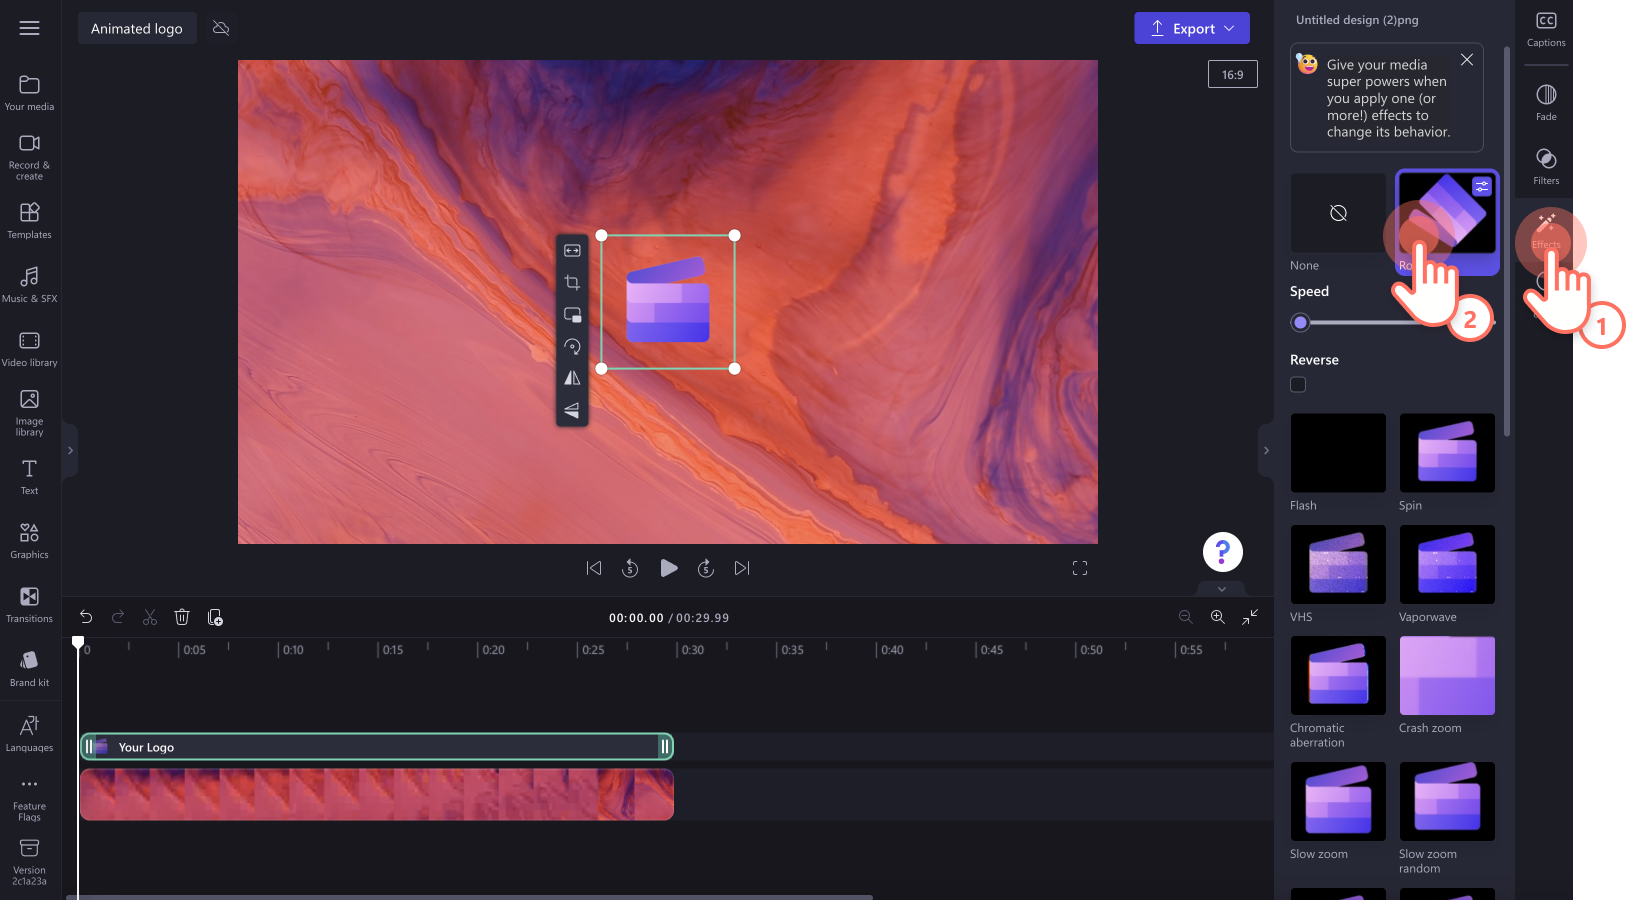Select the None effect option
This screenshot has width=1626, height=900.
1338,213
